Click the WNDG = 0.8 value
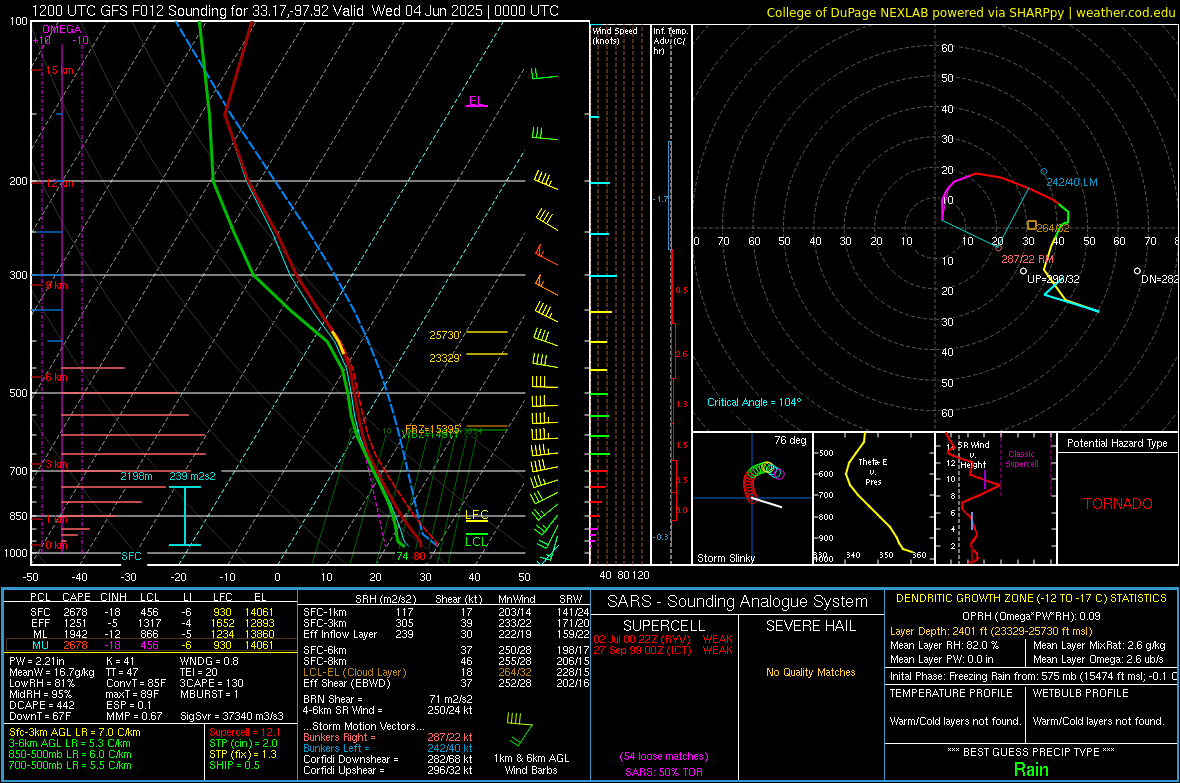Screen dimensions: 1180x783 pyautogui.click(x=209, y=661)
